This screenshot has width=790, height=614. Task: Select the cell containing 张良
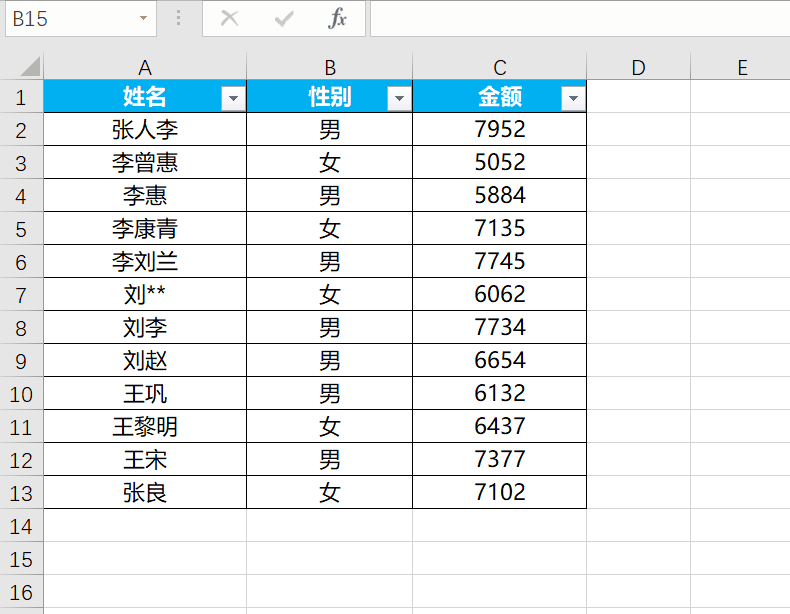[145, 492]
